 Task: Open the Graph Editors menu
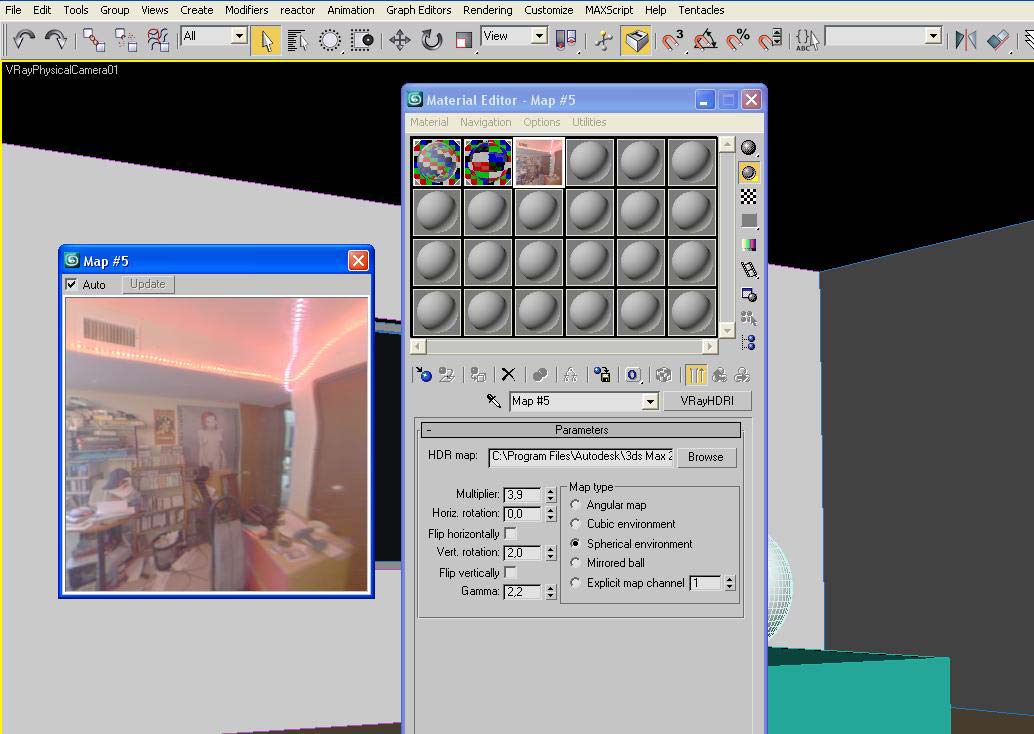point(418,10)
